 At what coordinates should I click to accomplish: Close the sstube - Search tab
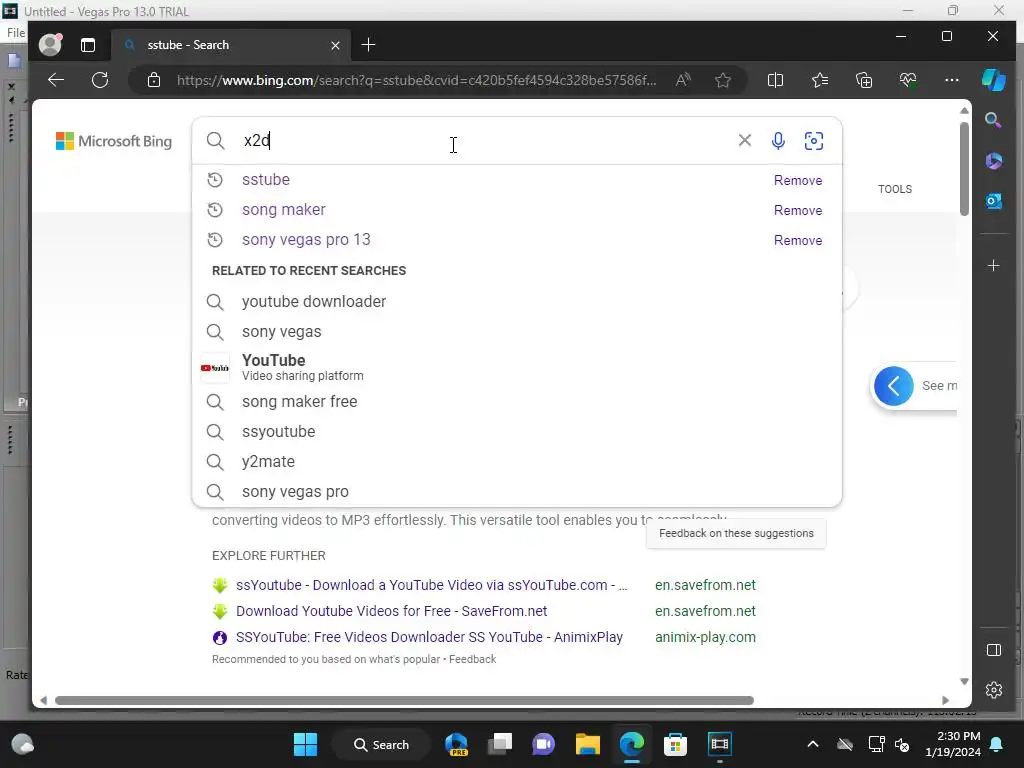[x=335, y=45]
